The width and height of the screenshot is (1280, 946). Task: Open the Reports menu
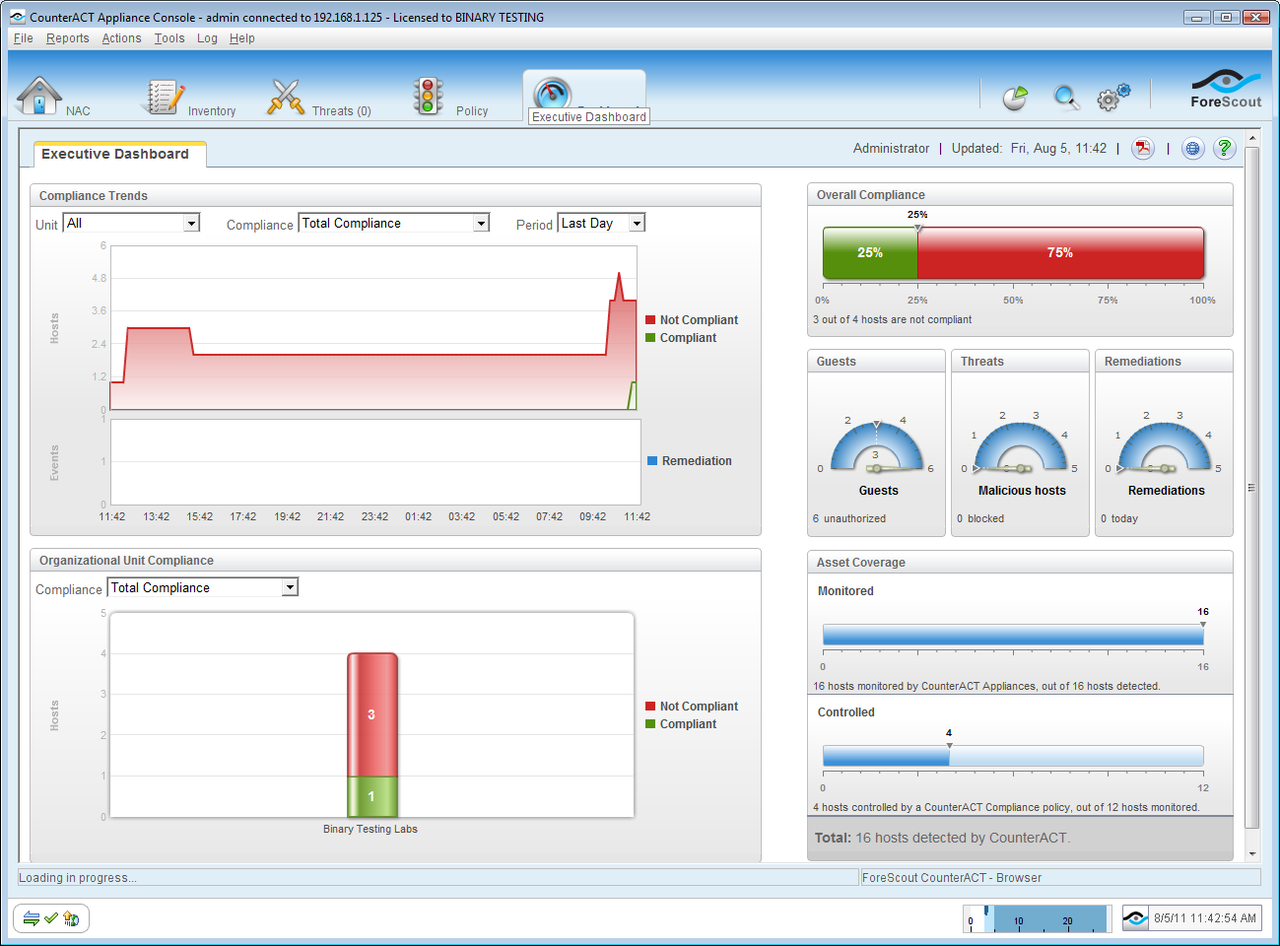(68, 38)
